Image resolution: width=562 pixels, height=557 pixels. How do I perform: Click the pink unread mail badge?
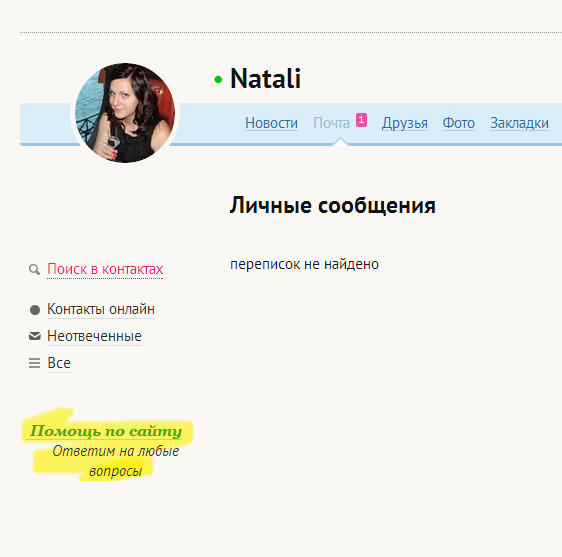click(361, 120)
